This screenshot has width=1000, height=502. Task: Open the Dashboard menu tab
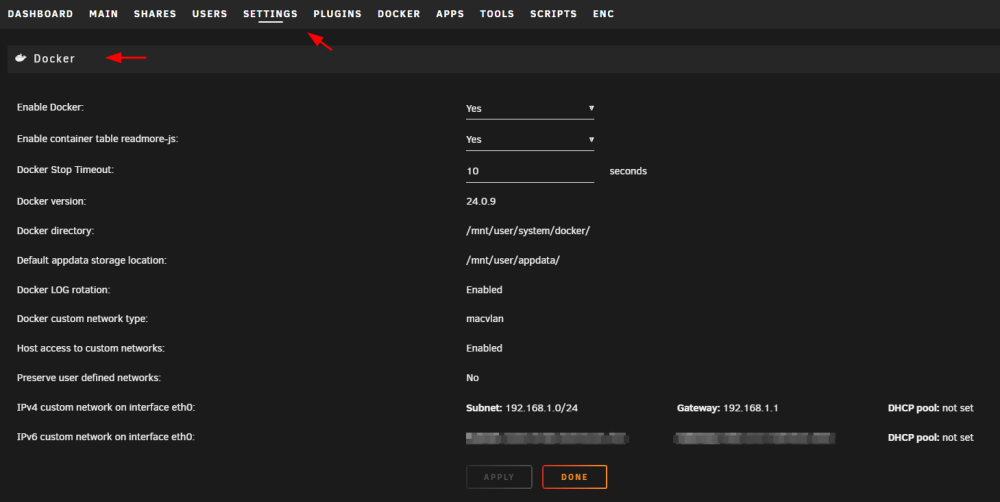[x=40, y=13]
